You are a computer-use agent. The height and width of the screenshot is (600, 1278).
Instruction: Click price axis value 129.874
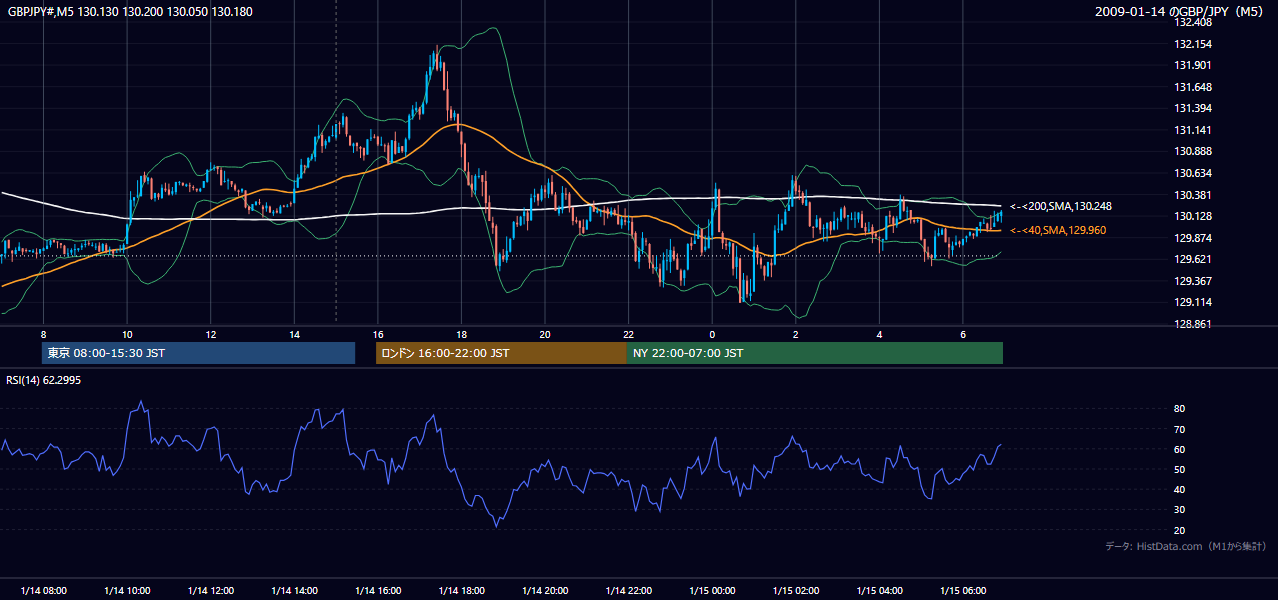(1195, 238)
